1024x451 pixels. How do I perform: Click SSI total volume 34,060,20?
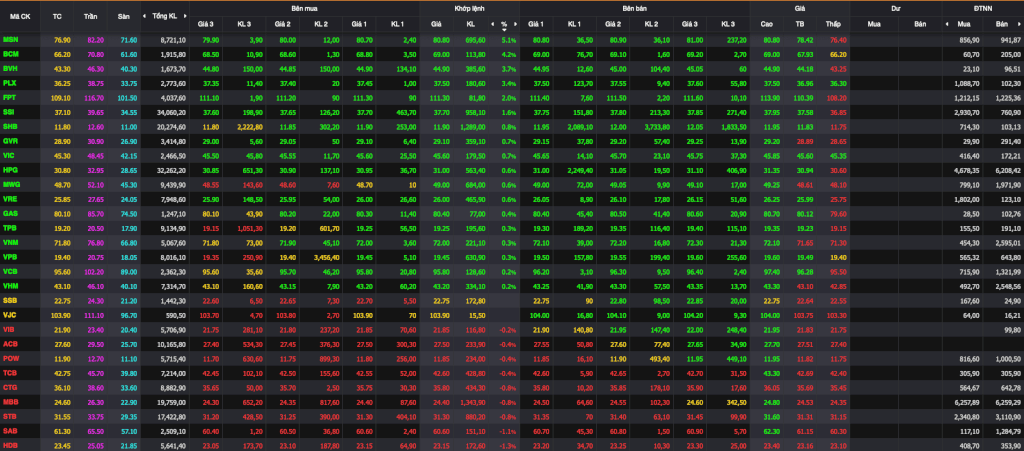[172, 112]
